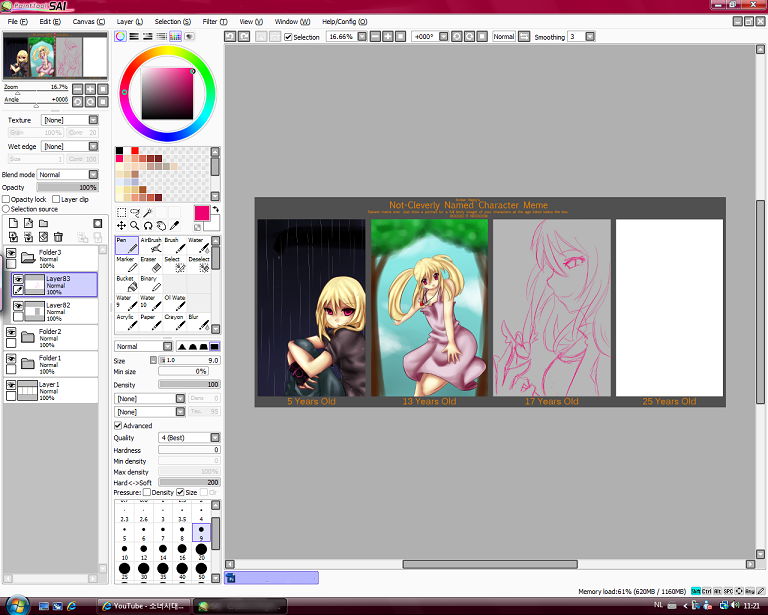Viewport: 768px width, 615px height.
Task: Choose brush size 20 preset
Action: pyautogui.click(x=202, y=552)
